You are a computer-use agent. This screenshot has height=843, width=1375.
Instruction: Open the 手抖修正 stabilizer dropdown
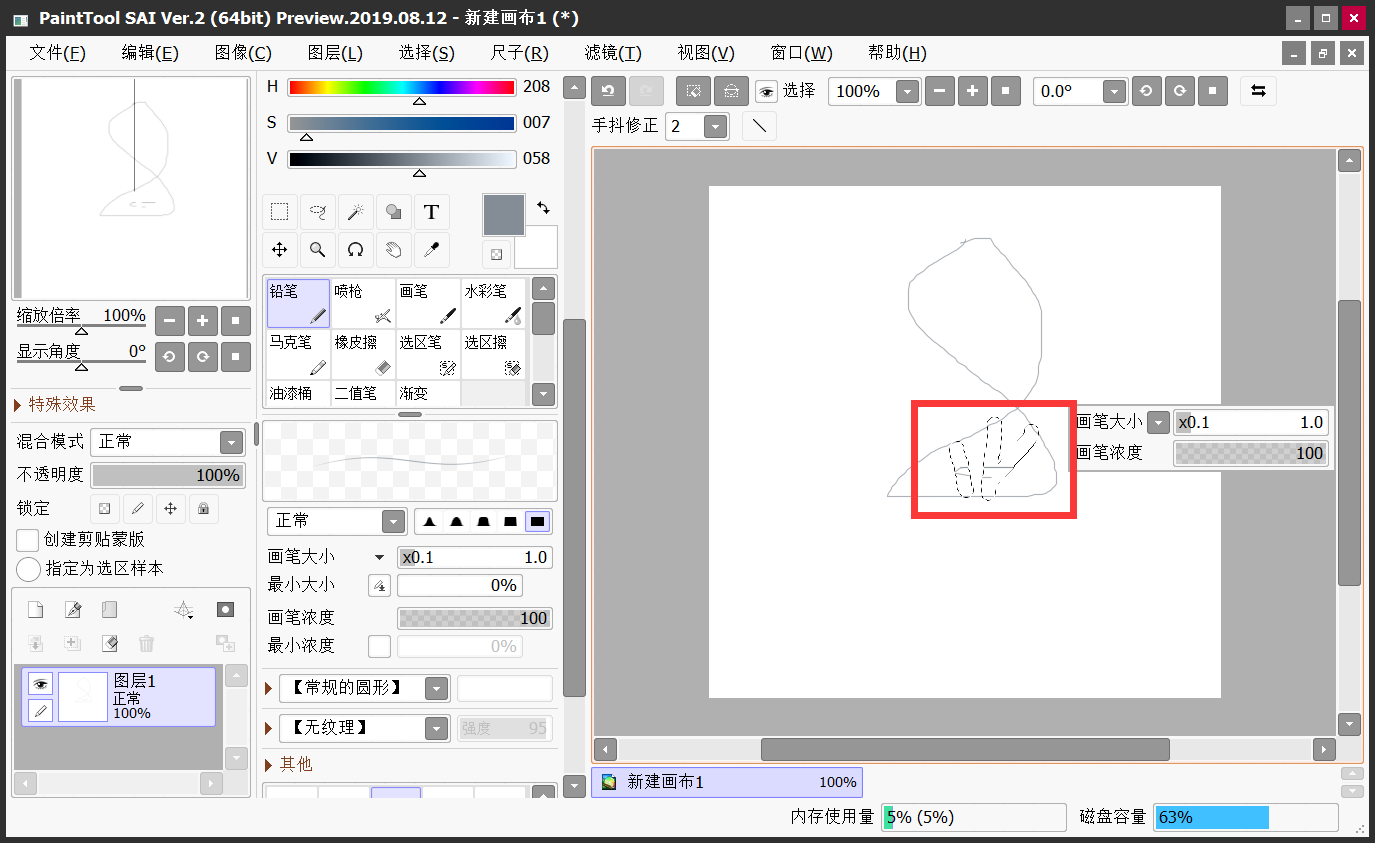pyautogui.click(x=715, y=127)
